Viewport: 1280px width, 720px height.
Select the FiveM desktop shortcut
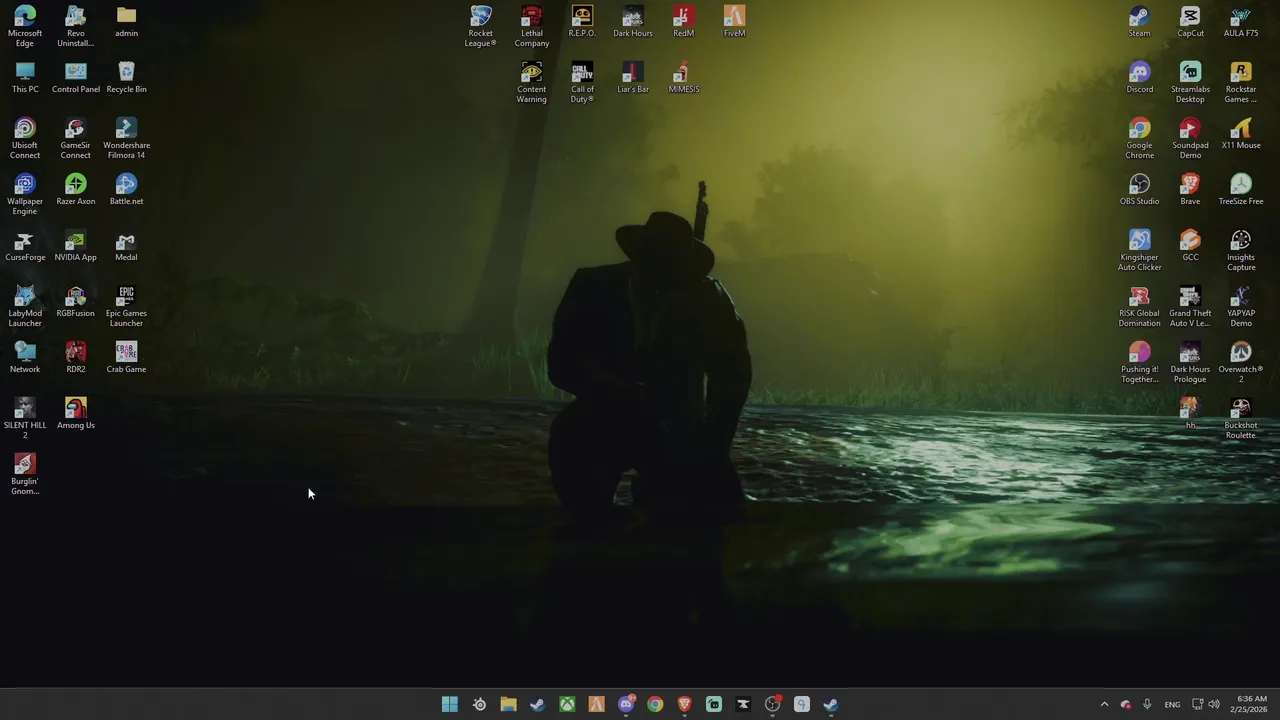pos(734,21)
